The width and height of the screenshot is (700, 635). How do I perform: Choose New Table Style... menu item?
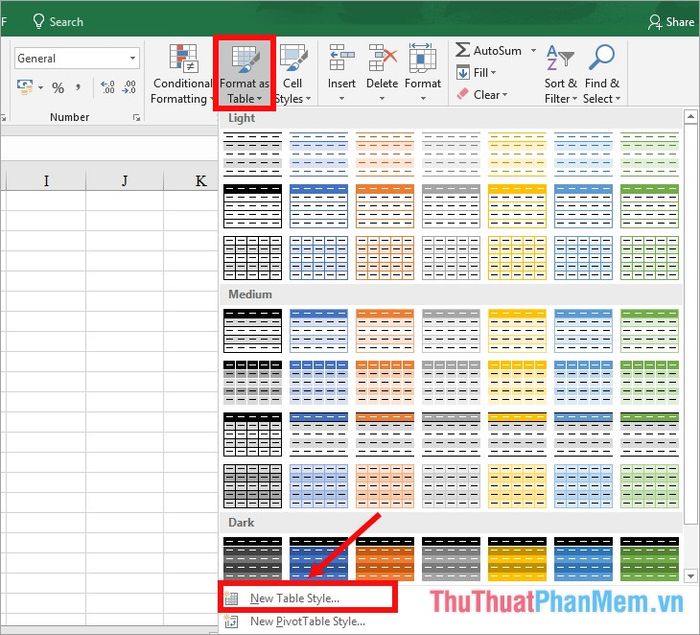pyautogui.click(x=307, y=598)
